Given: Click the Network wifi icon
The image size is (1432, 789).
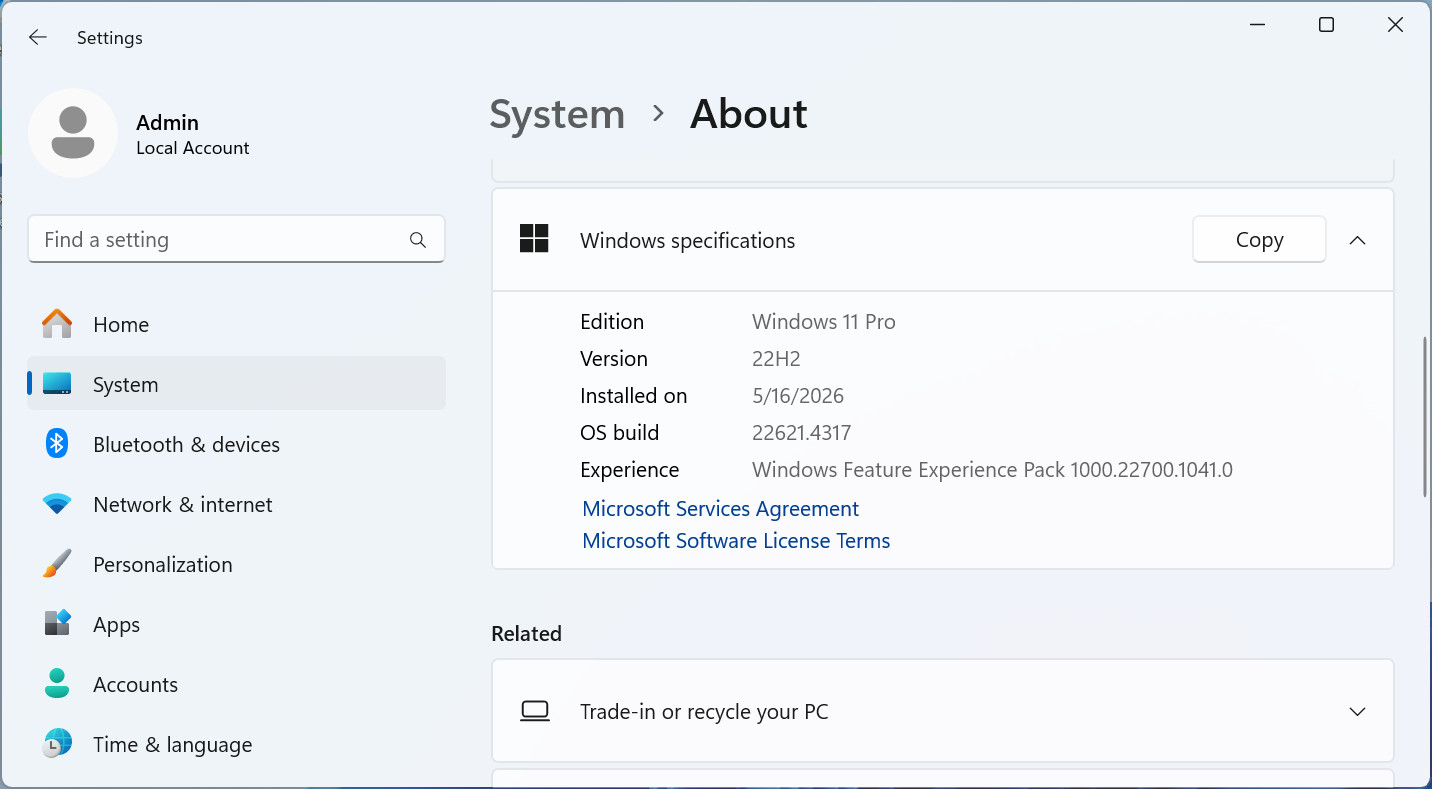Looking at the screenshot, I should pos(57,504).
